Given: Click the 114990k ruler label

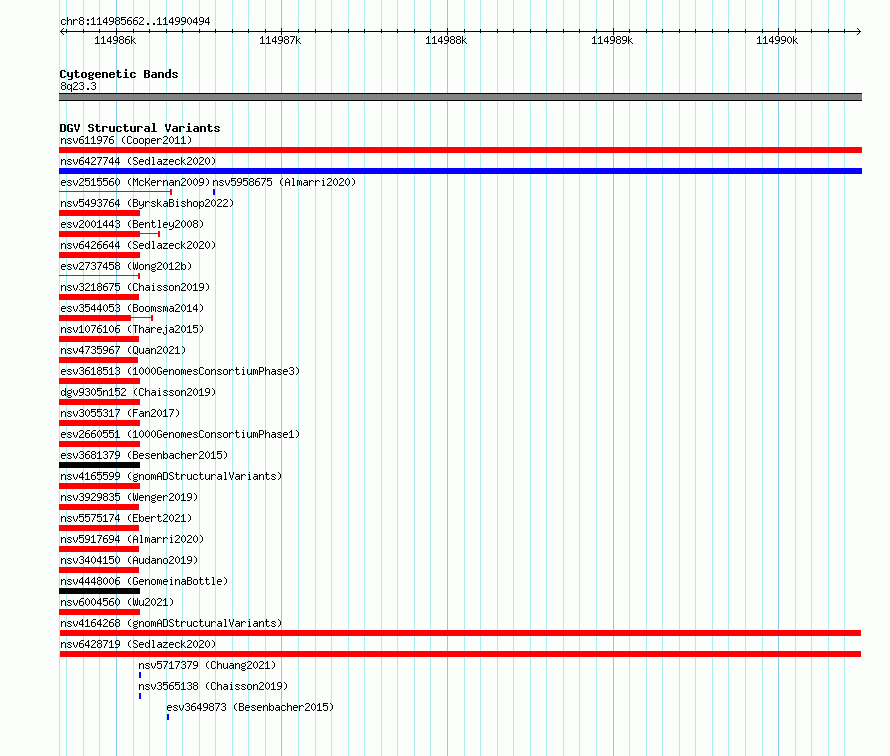Looking at the screenshot, I should 777,40.
